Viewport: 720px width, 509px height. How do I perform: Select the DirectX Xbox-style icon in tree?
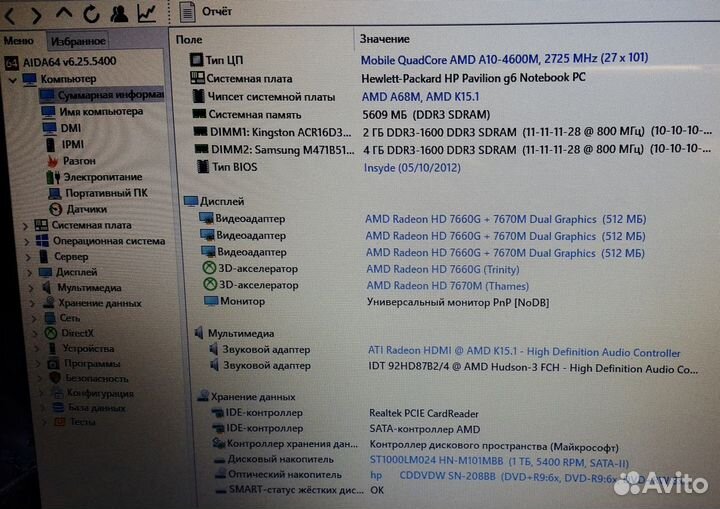[x=51, y=333]
